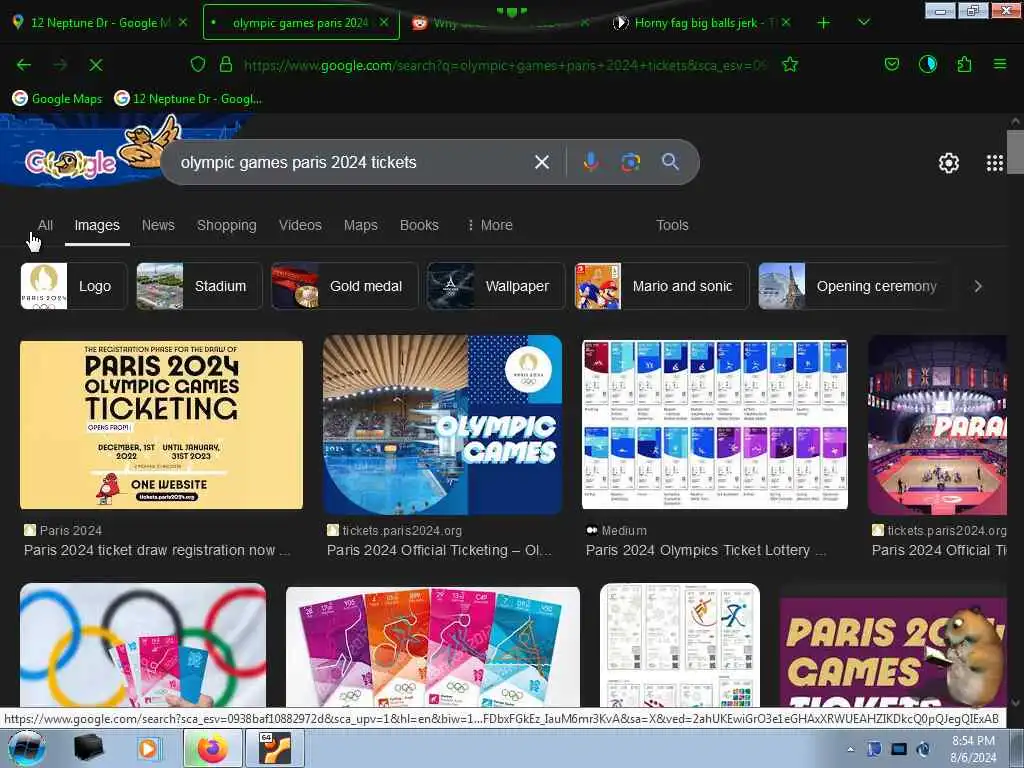This screenshot has height=768, width=1024.
Task: Go back using the browser back arrow
Action: (24, 65)
